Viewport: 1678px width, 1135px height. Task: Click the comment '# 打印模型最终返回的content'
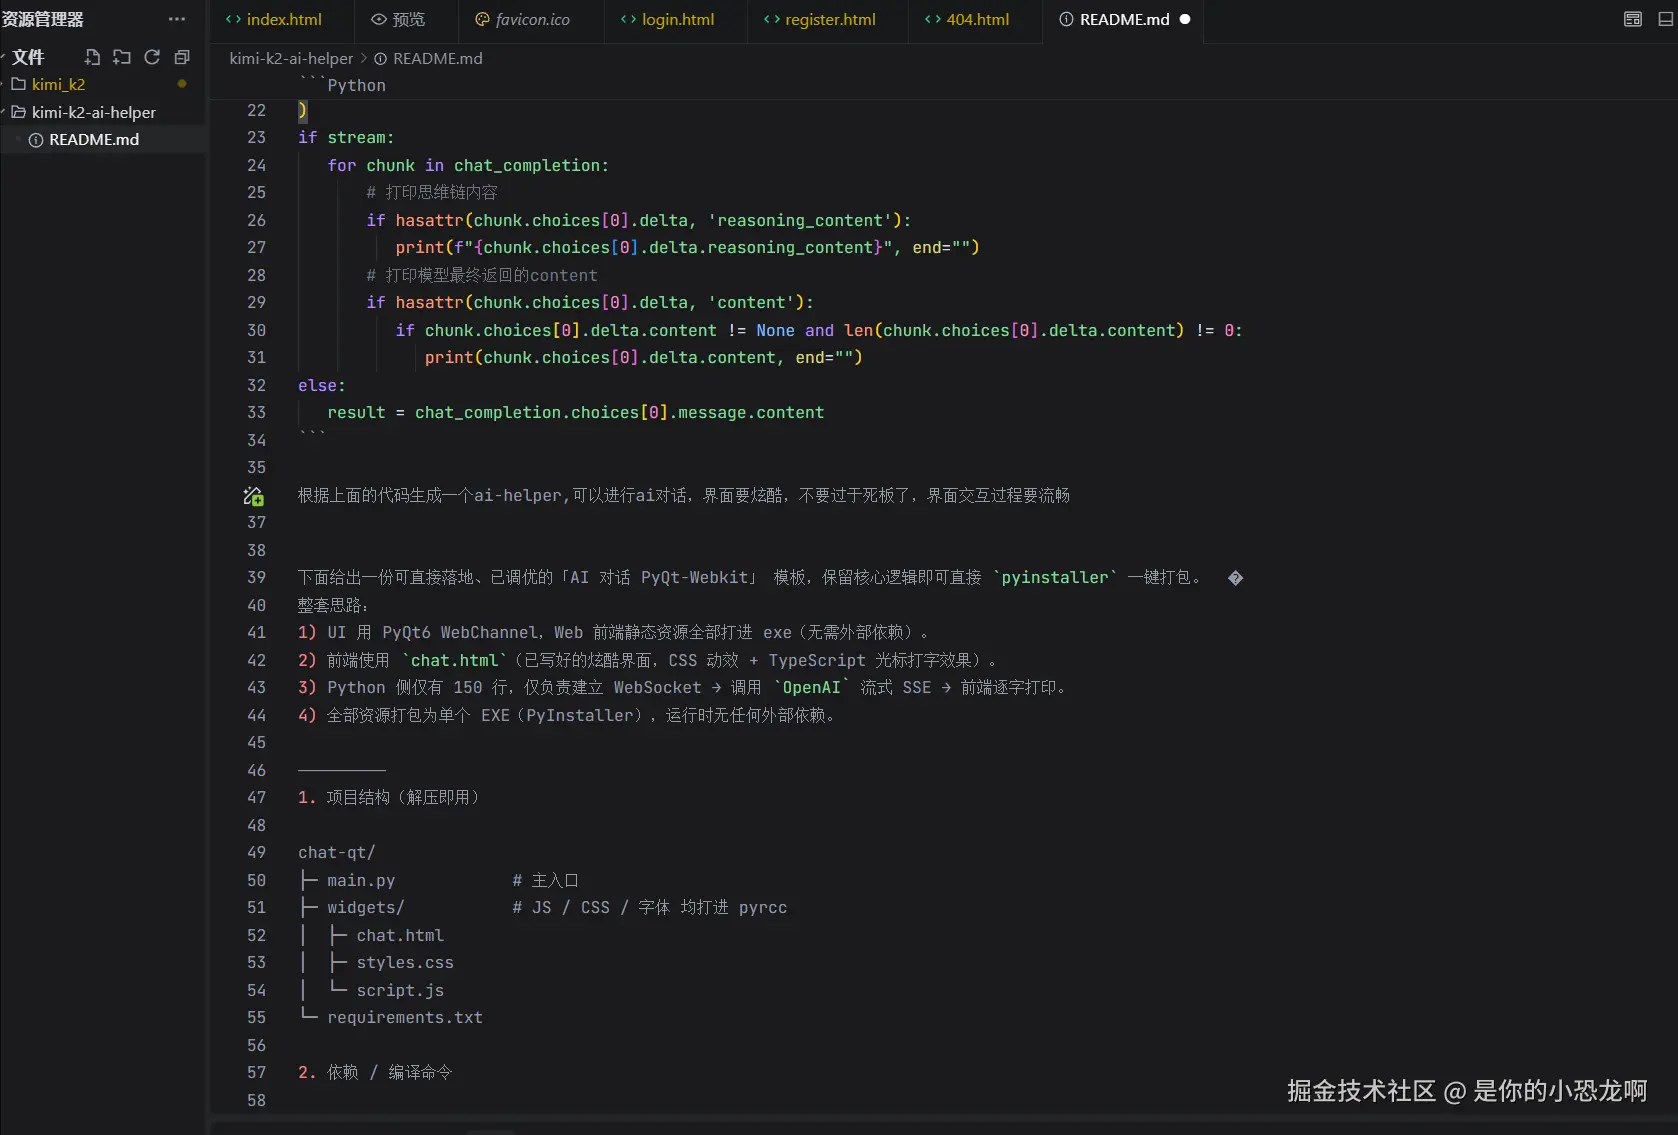click(481, 276)
